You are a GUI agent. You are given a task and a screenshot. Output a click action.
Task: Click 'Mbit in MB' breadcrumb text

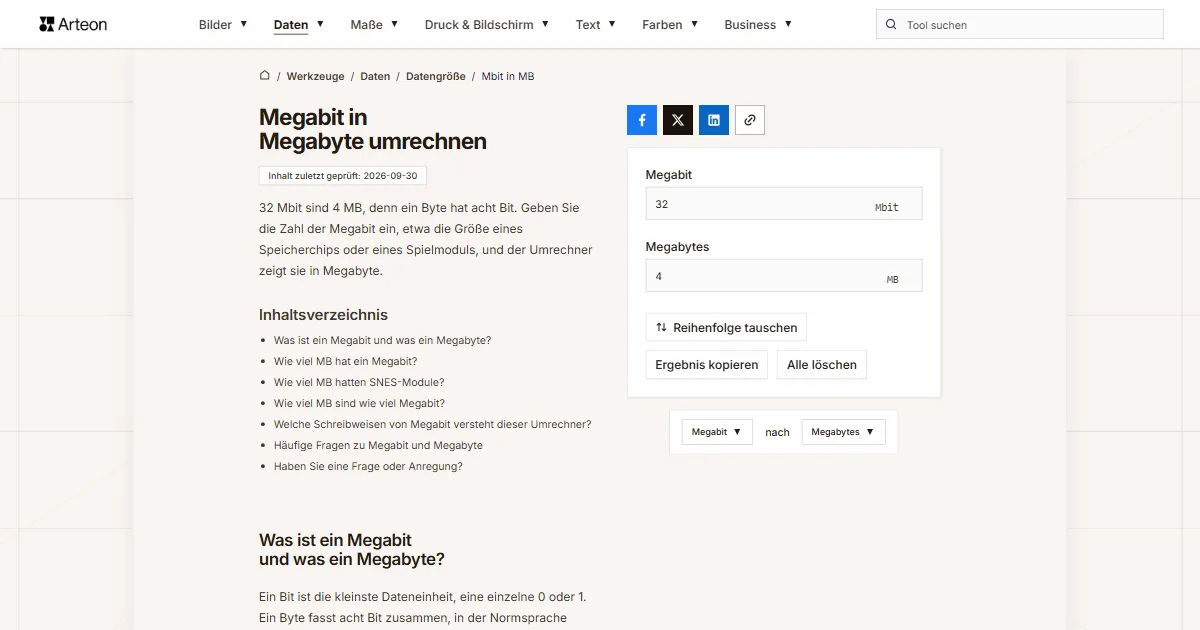(x=508, y=76)
